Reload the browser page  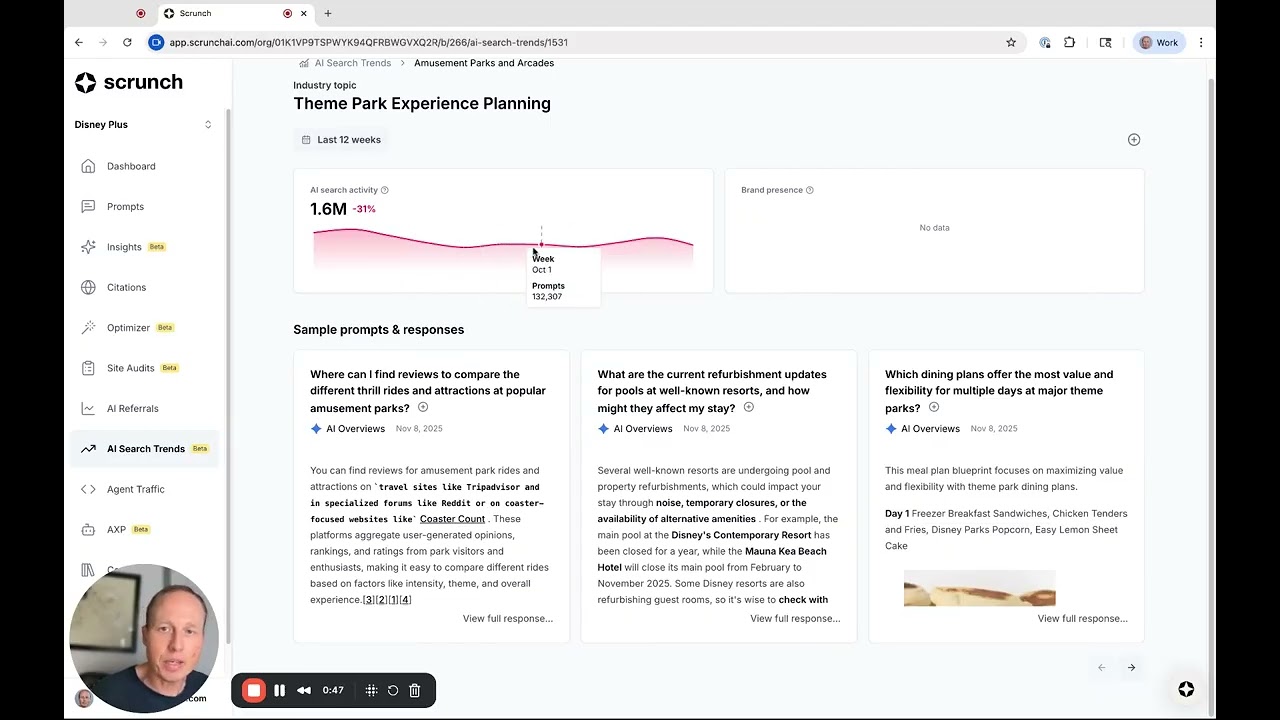coord(127,42)
